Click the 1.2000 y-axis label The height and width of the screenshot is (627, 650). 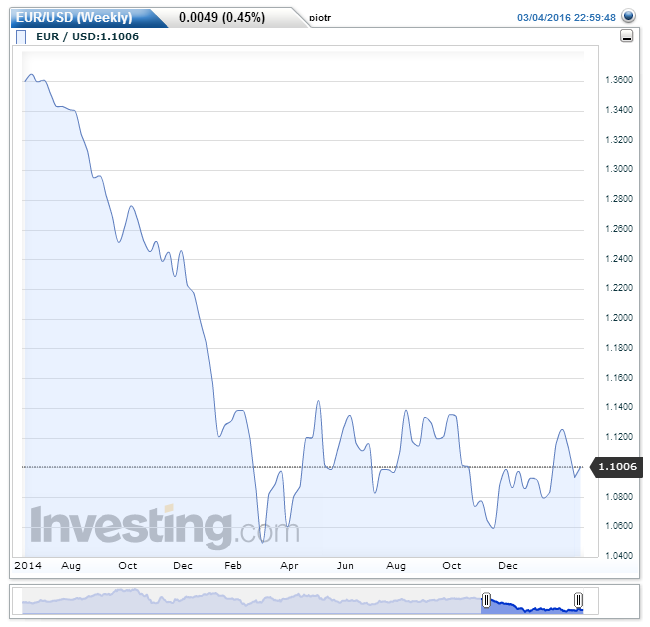tap(619, 318)
